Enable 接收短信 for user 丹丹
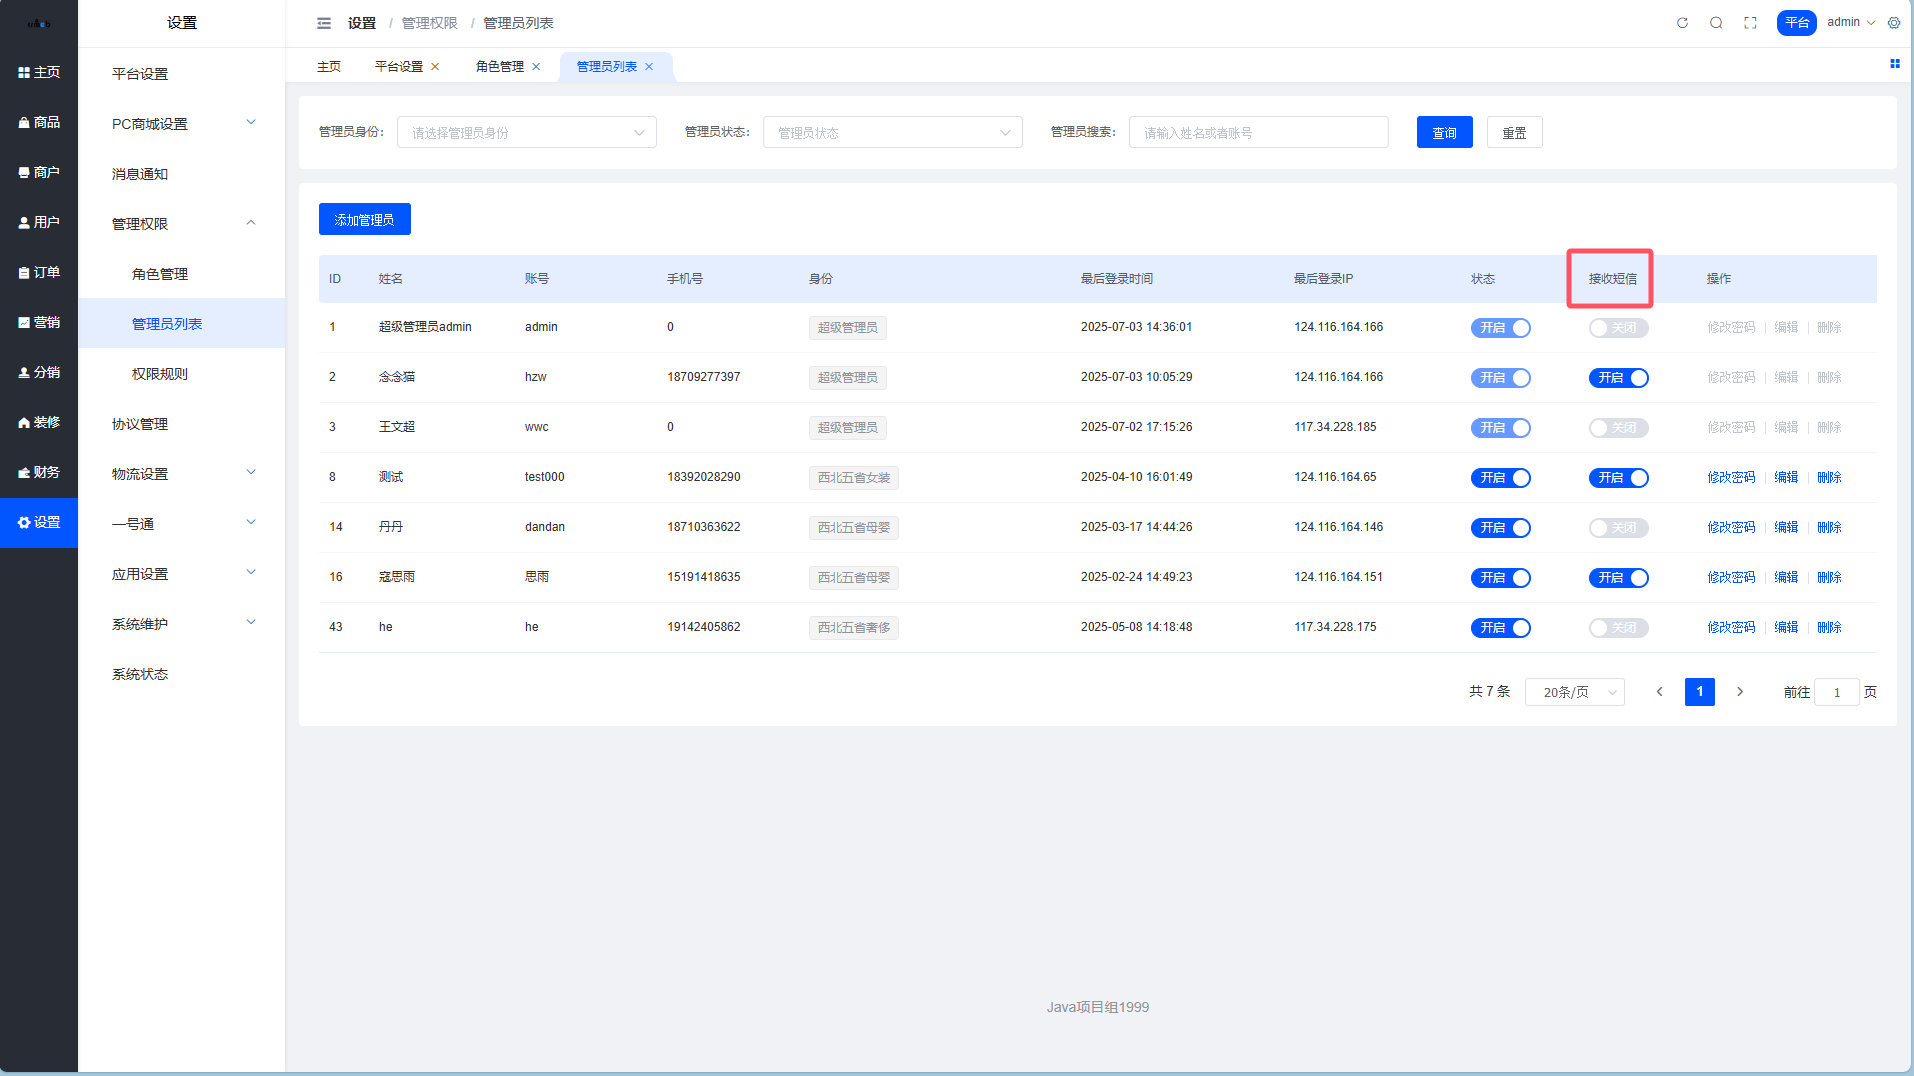The width and height of the screenshot is (1914, 1076). [x=1618, y=528]
